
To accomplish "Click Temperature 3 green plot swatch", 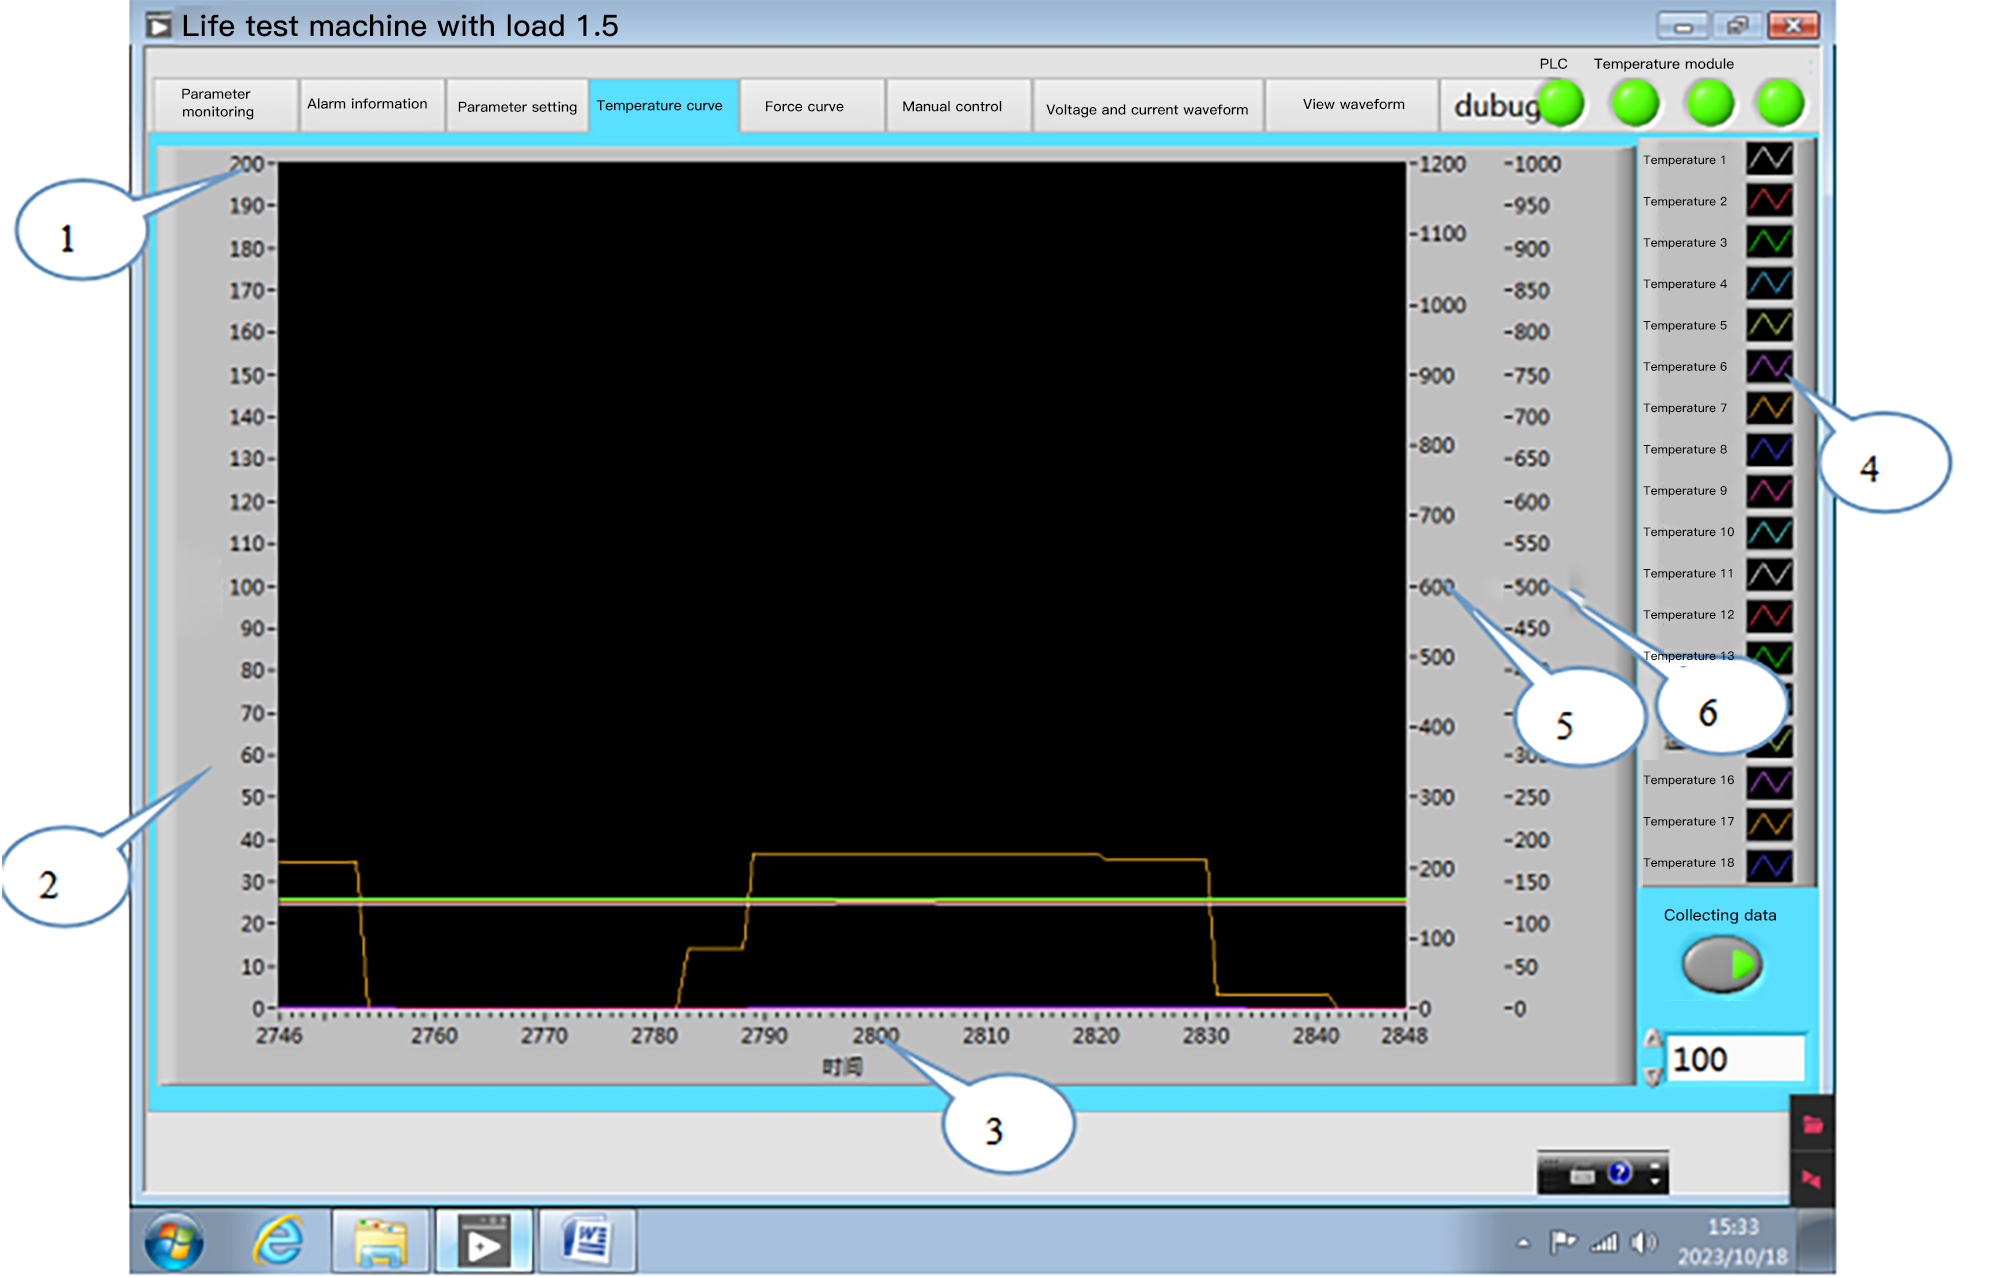I will pos(1769,241).
